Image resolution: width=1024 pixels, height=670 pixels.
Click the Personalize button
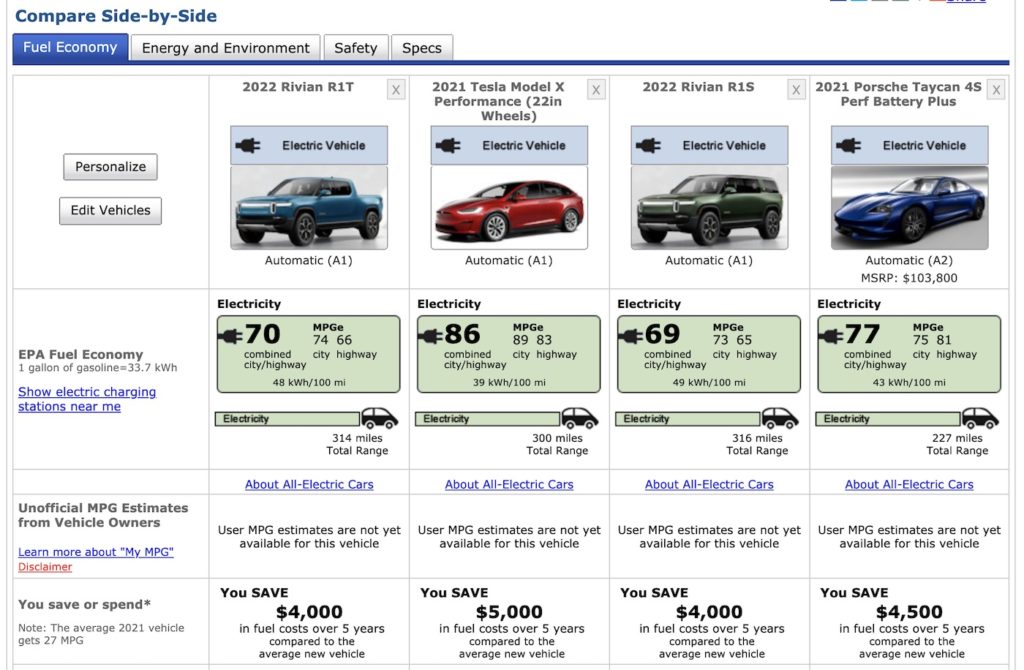[110, 167]
